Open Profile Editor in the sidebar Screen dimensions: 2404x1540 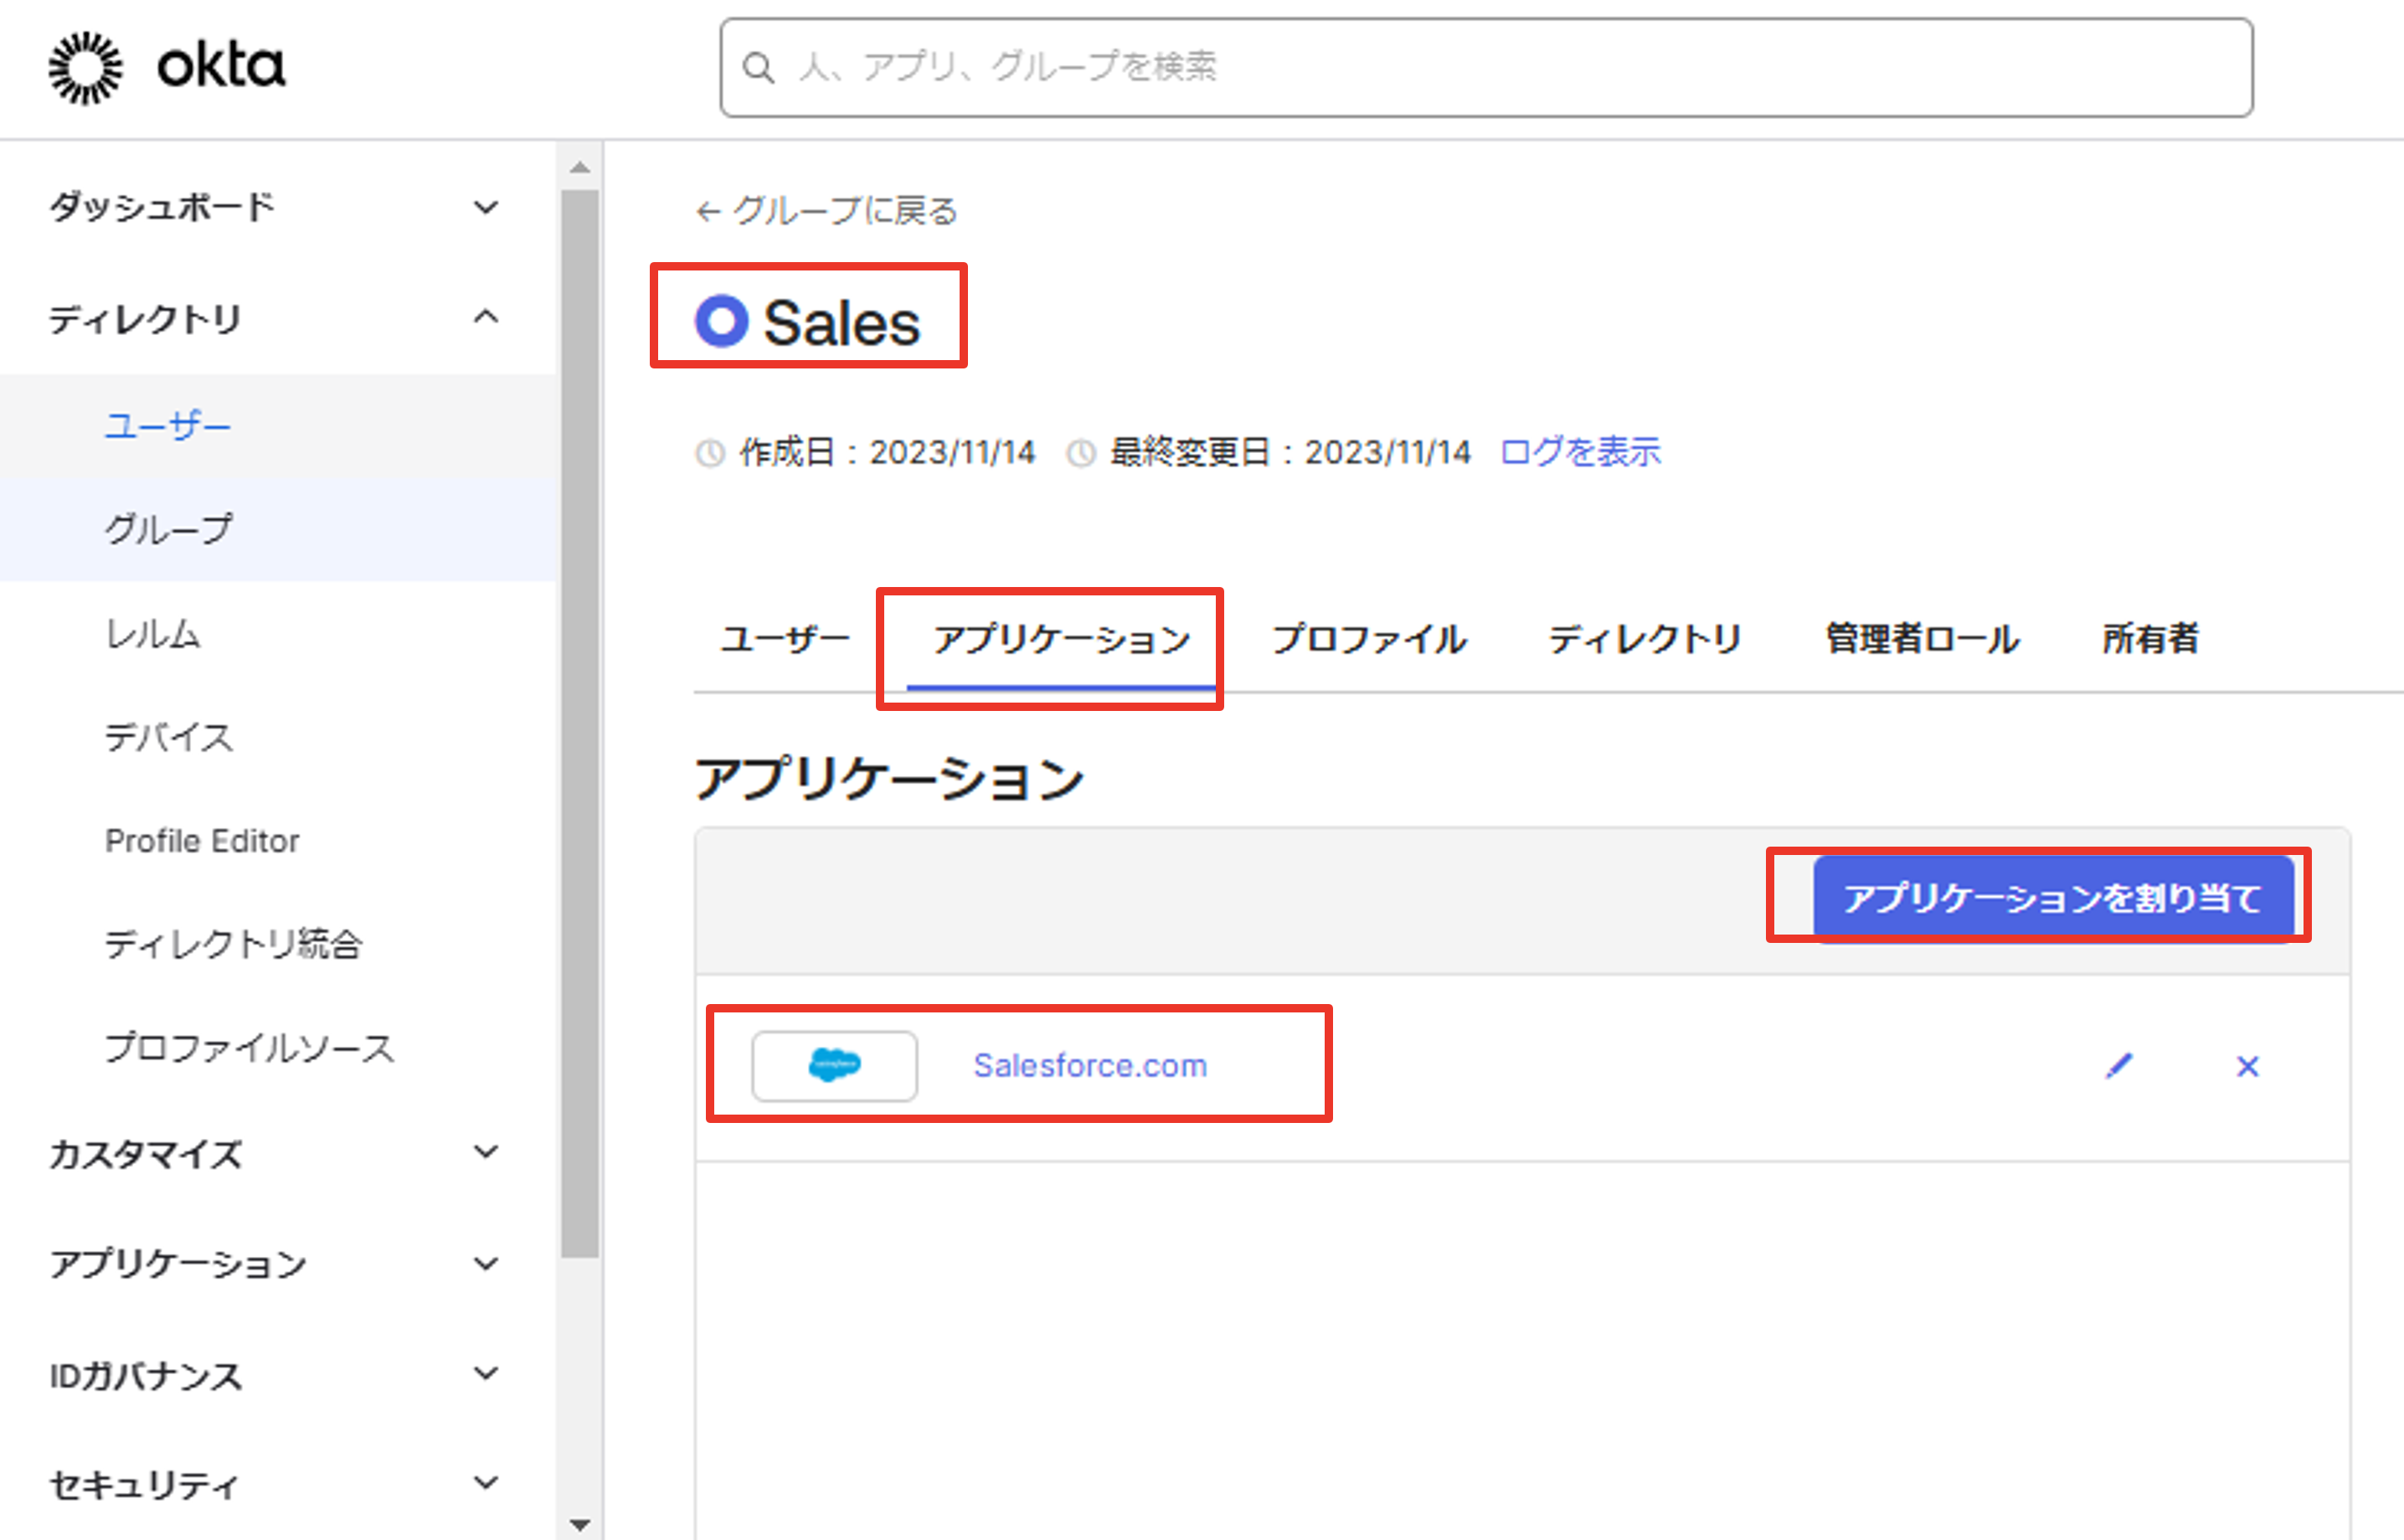[202, 841]
